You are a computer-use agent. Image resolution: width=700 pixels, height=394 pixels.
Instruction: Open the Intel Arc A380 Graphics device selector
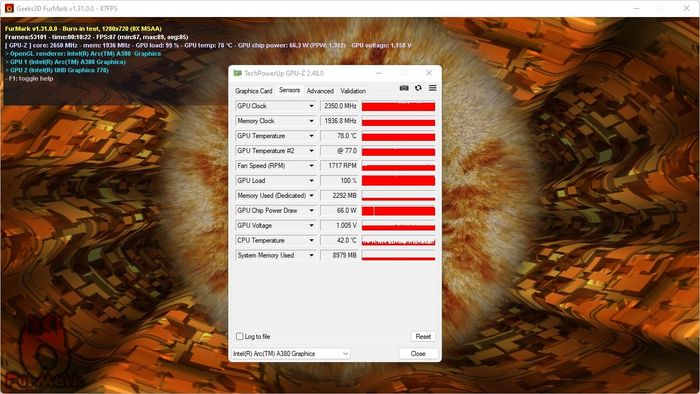[291, 353]
